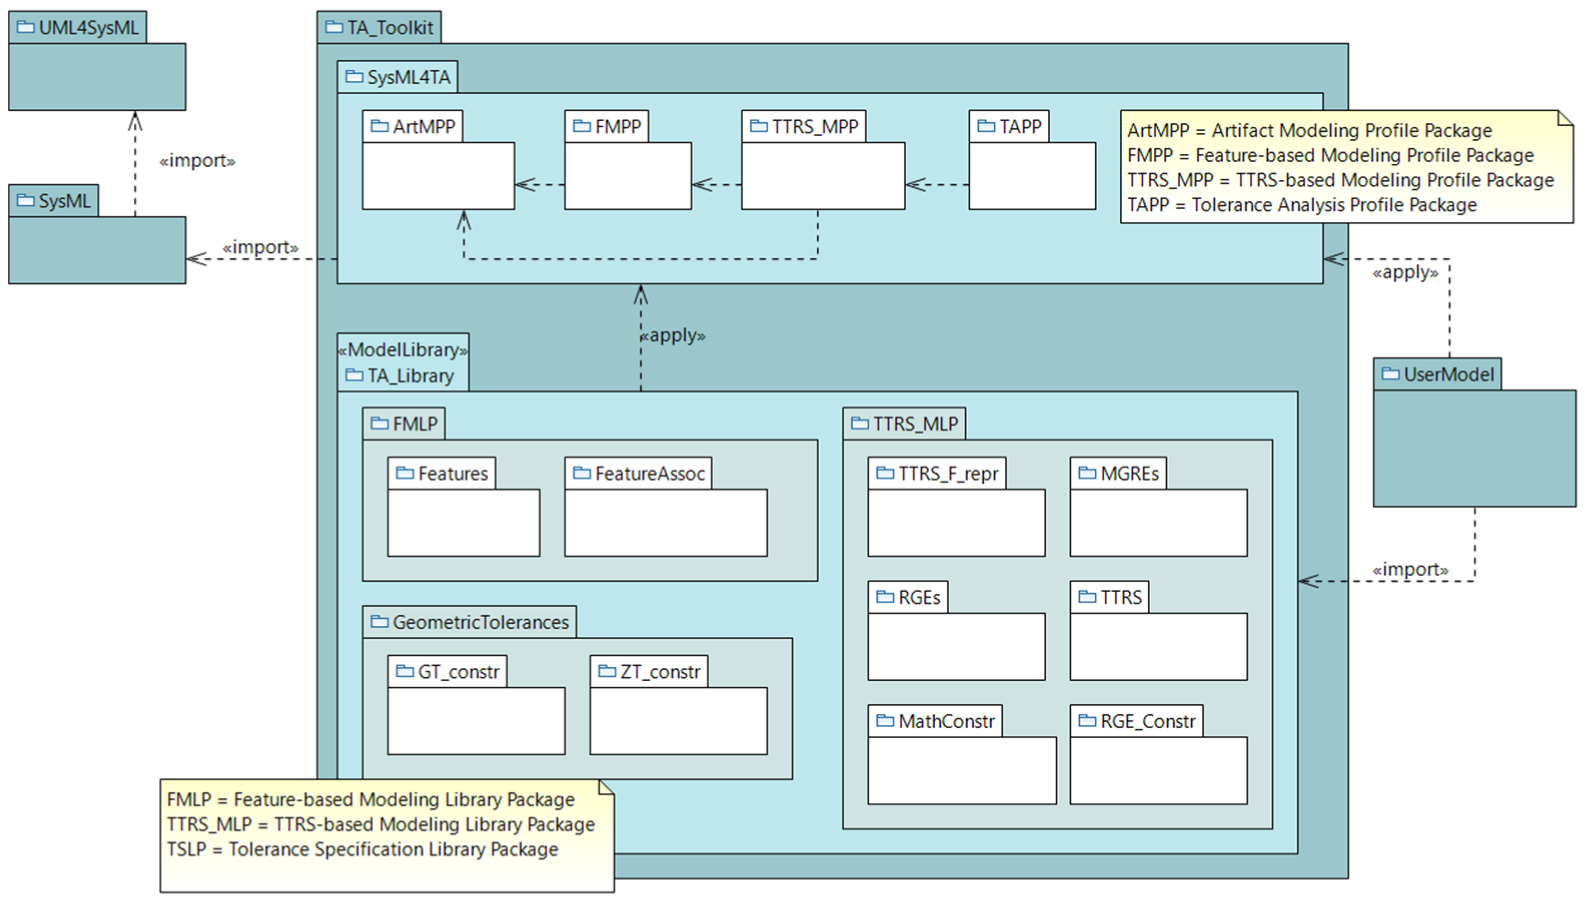Select the SysML4TA package name tab
Viewport: 1584px width, 898px height.
pos(398,77)
